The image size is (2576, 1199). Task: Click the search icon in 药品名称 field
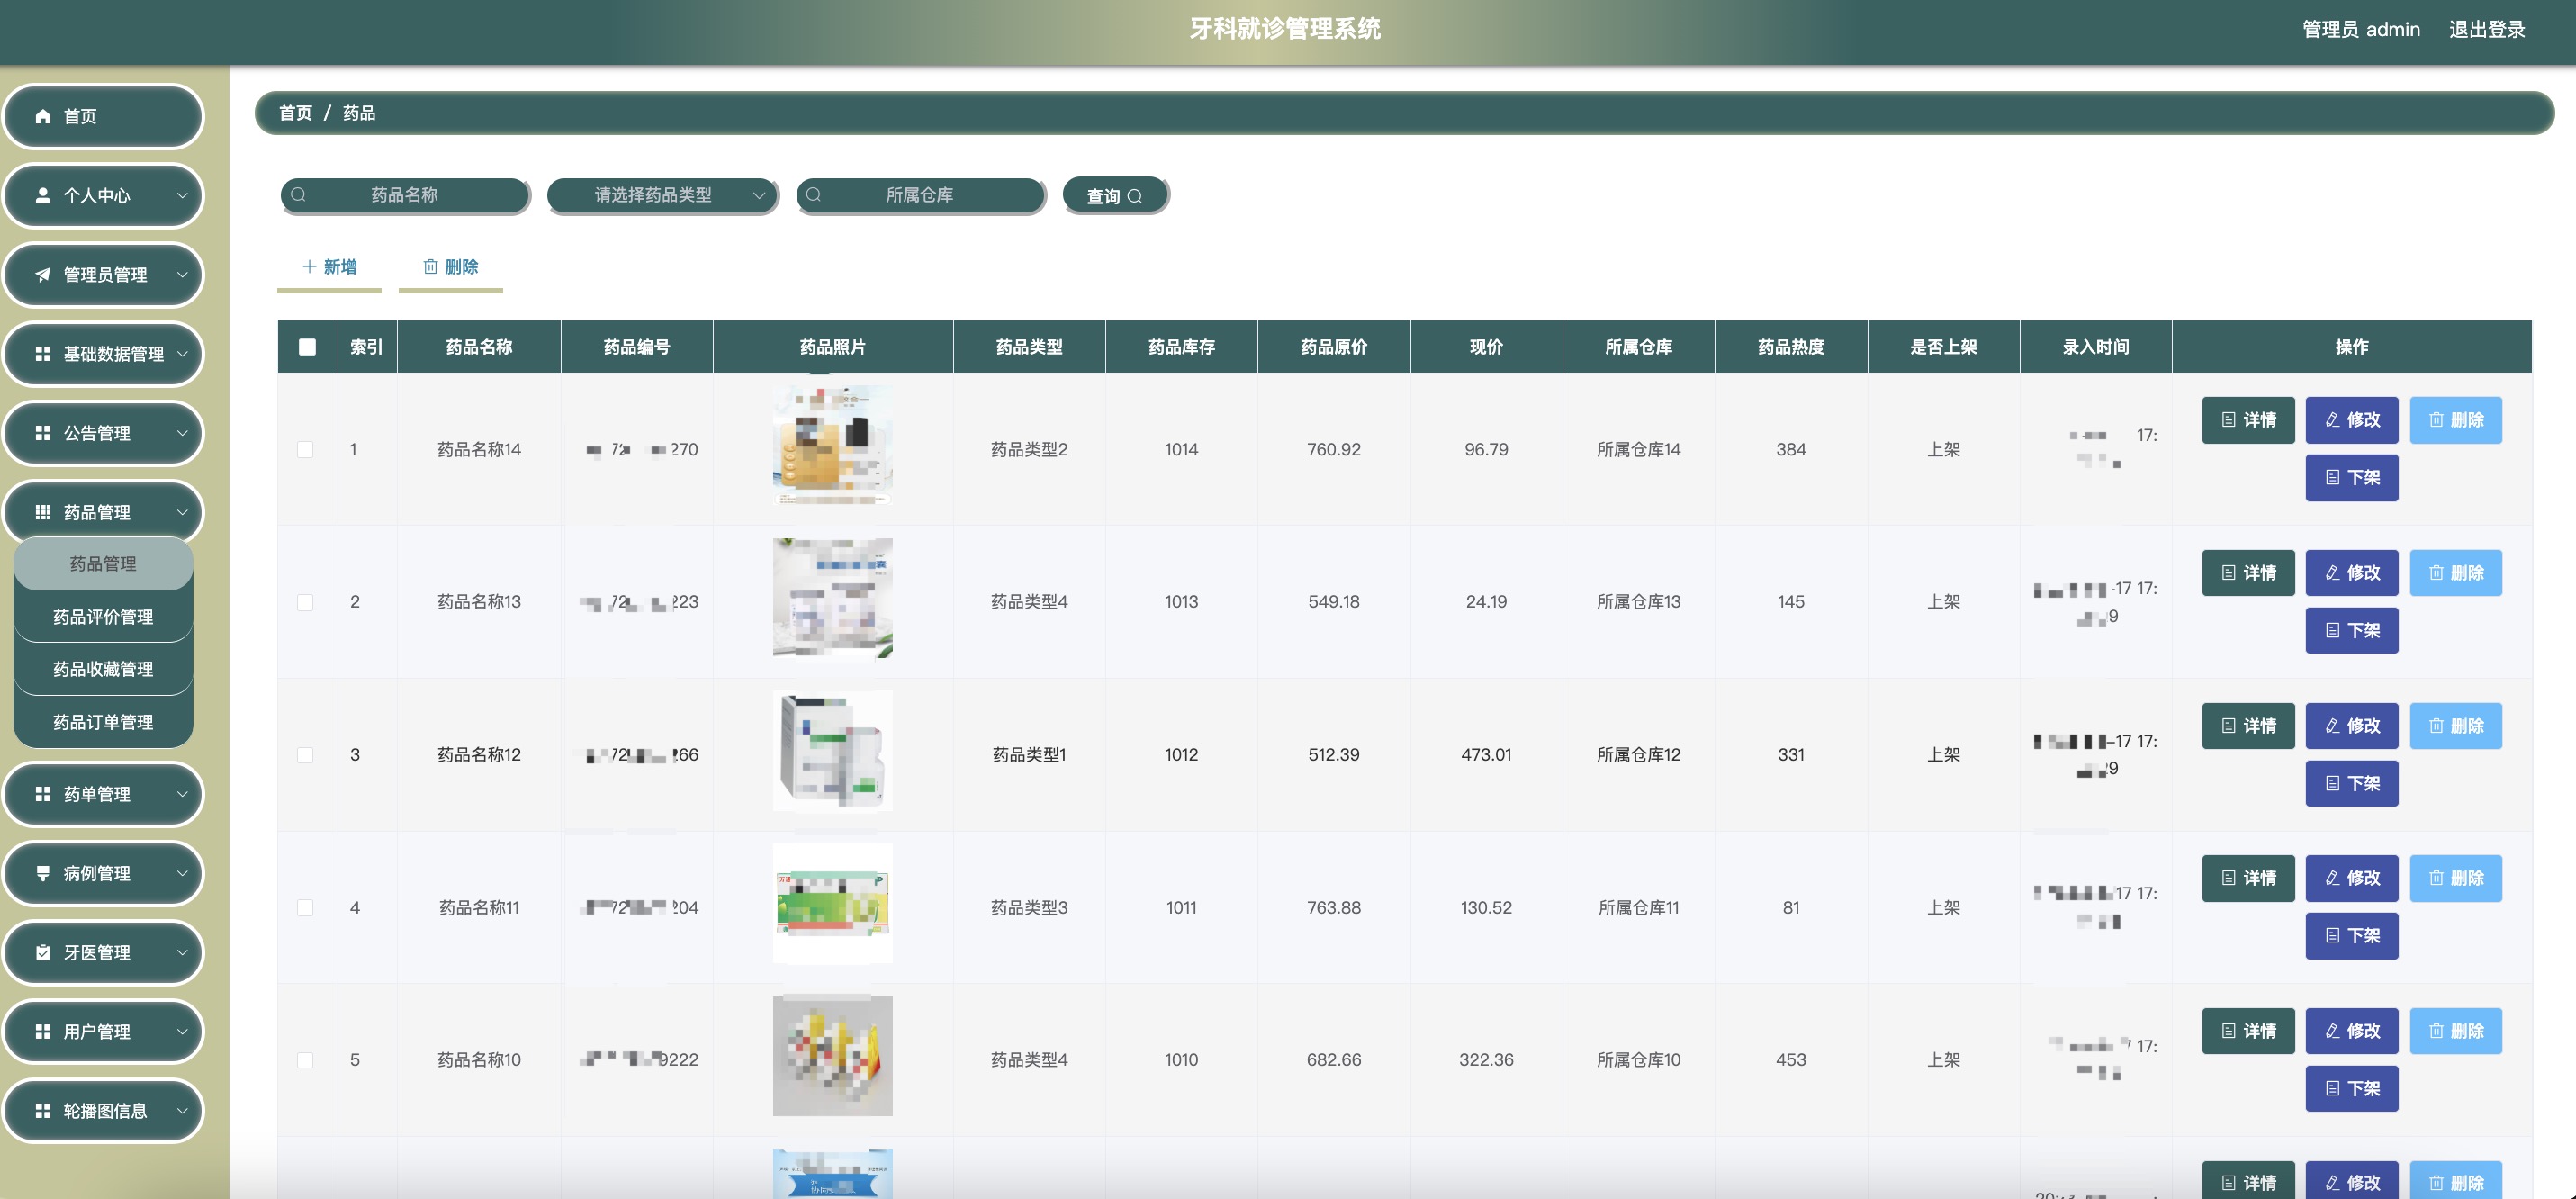[298, 195]
